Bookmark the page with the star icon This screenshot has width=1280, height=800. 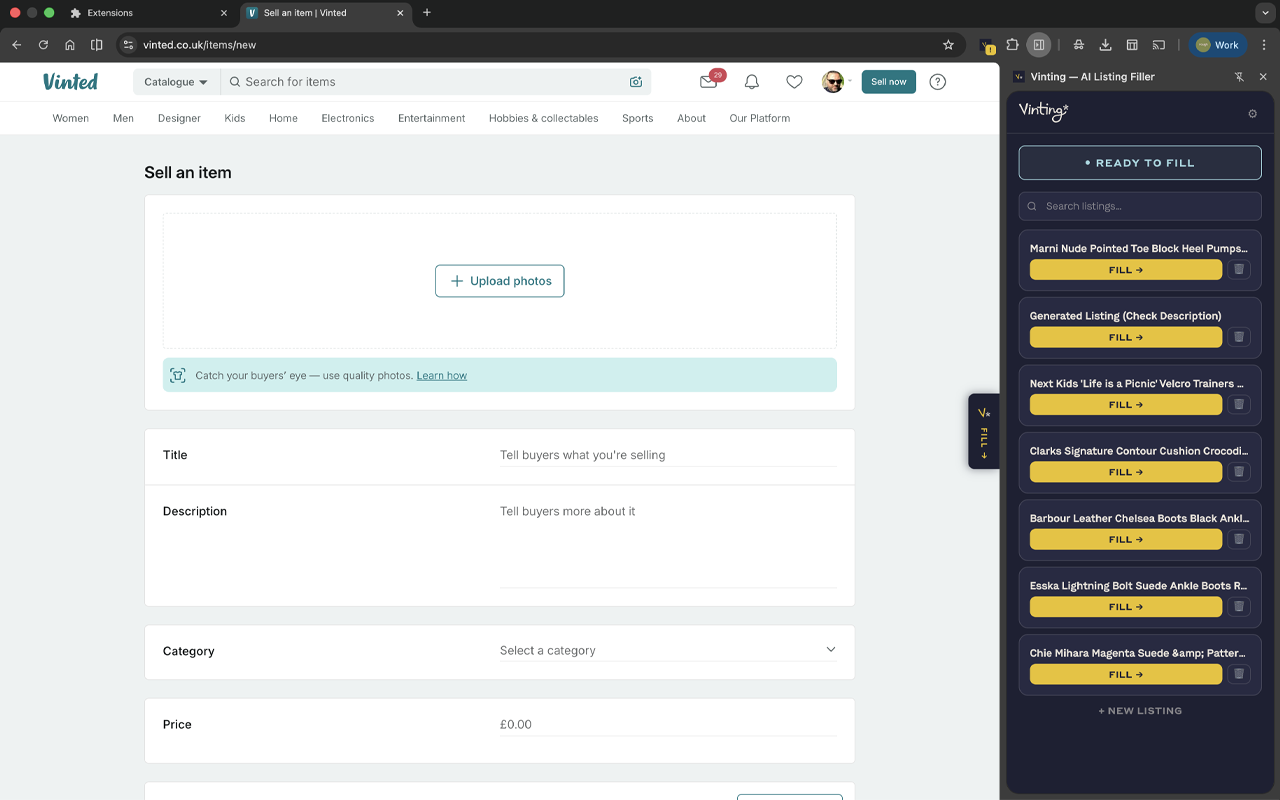[x=949, y=45]
